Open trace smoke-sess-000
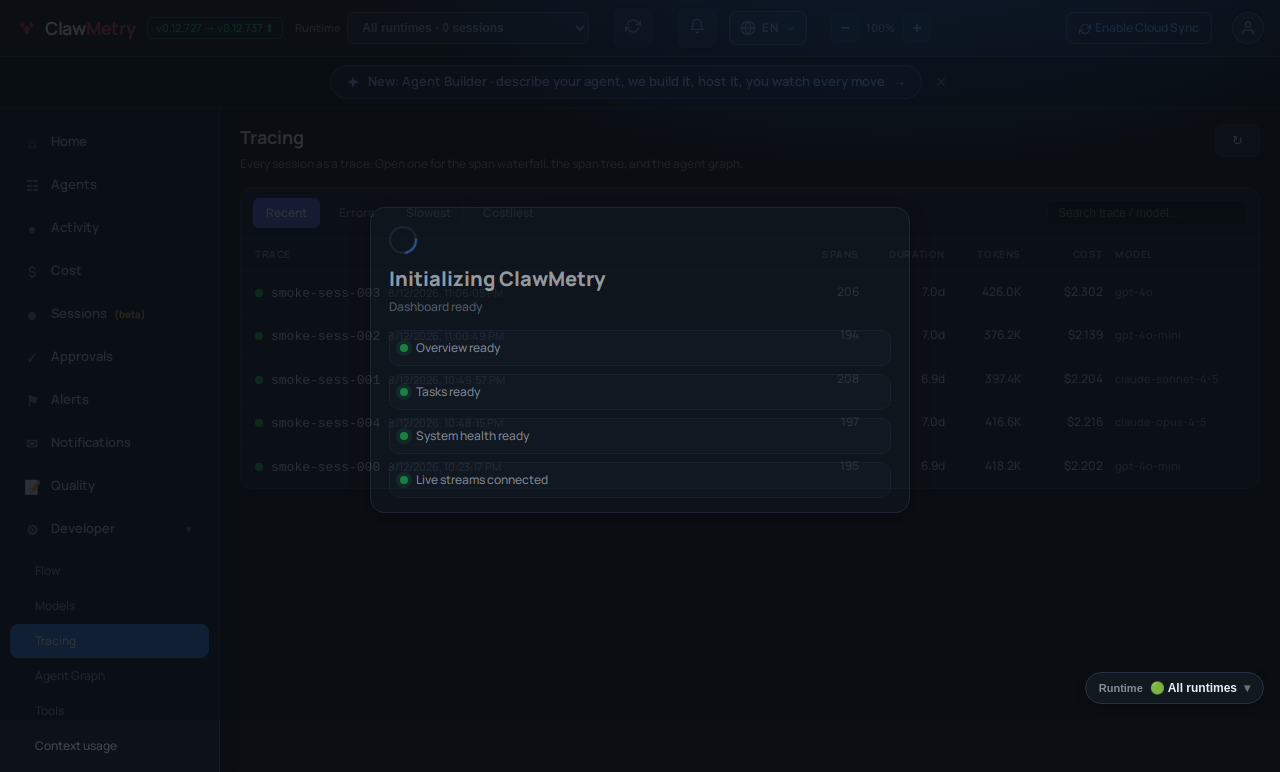This screenshot has height=772, width=1280. (749, 466)
